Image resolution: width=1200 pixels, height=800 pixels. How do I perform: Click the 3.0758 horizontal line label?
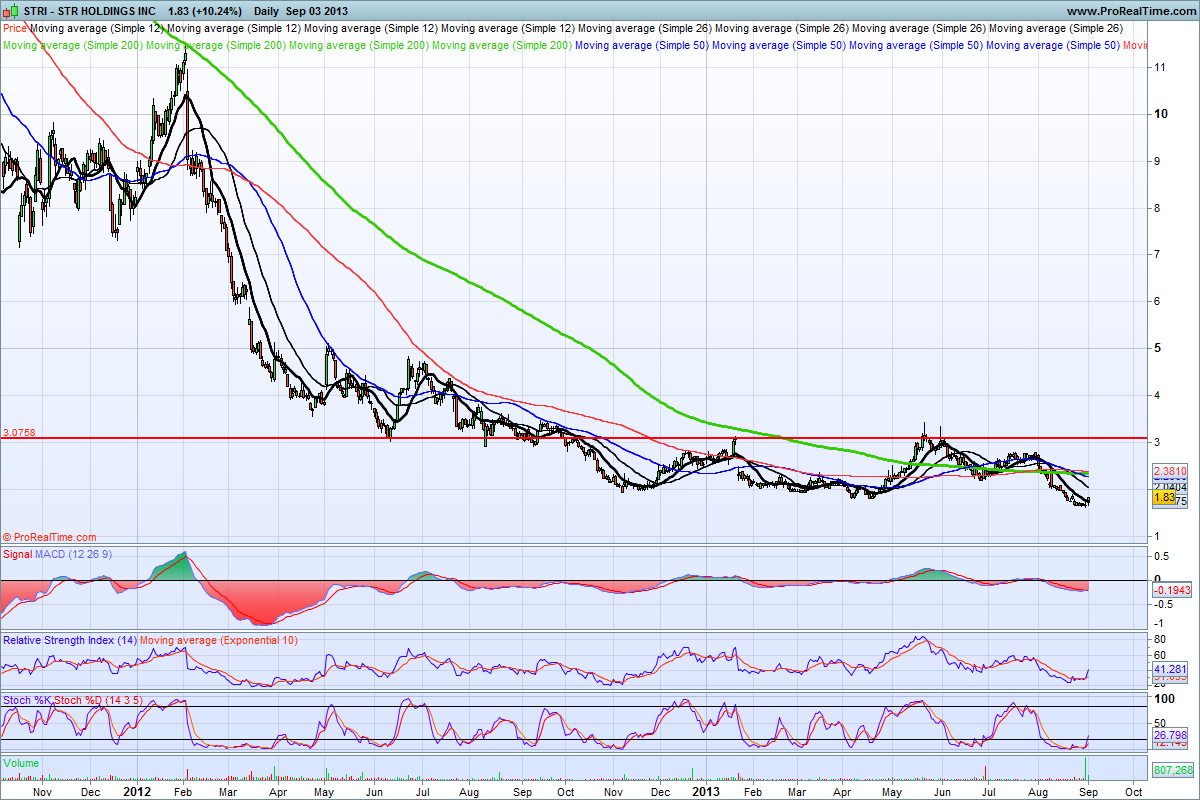(x=20, y=432)
